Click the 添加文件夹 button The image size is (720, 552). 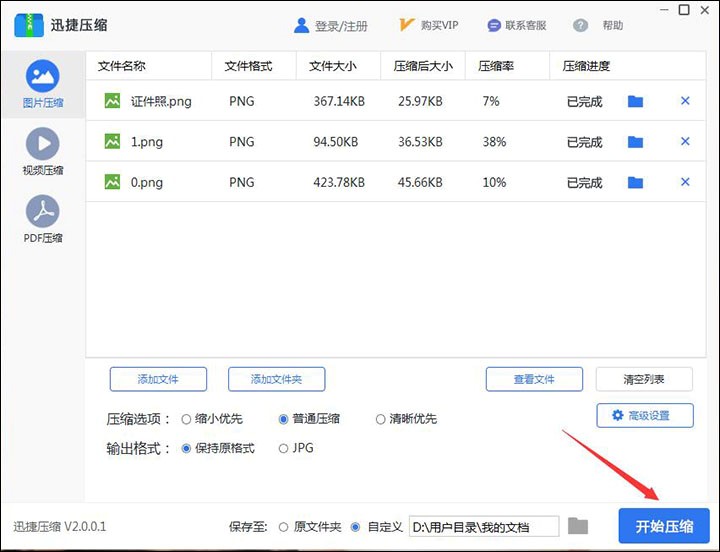click(276, 379)
